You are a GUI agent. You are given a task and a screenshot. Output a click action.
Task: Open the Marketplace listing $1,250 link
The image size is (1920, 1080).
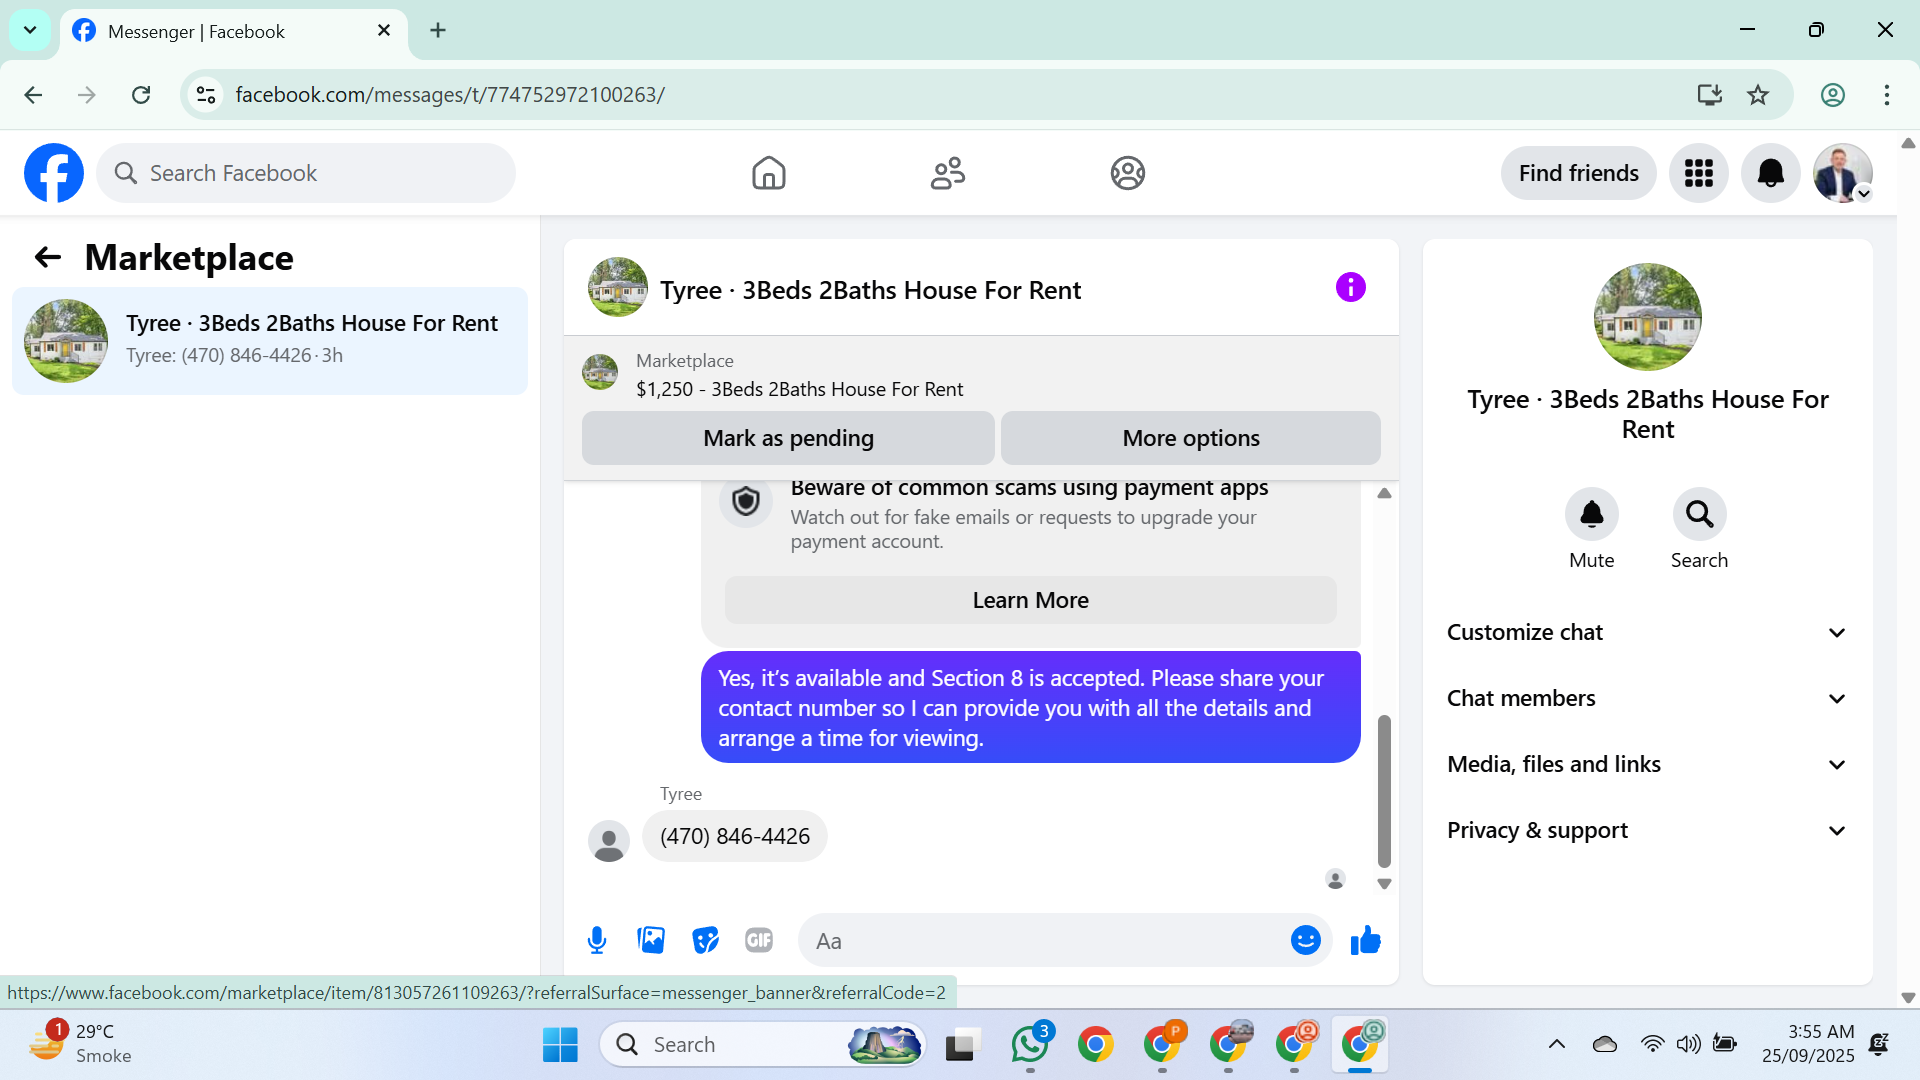pyautogui.click(x=799, y=389)
